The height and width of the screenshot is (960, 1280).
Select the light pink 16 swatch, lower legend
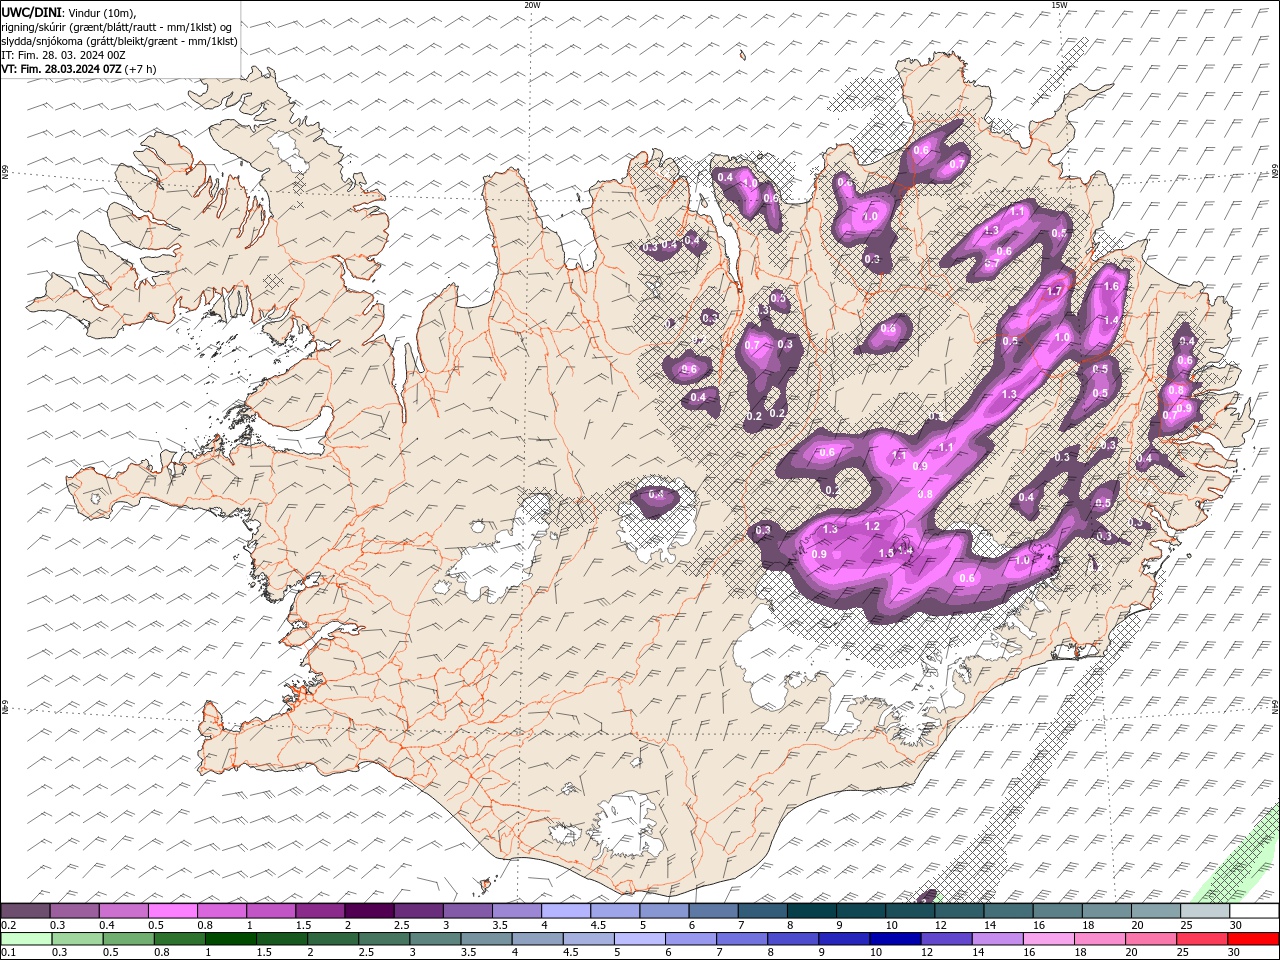coord(1048,939)
